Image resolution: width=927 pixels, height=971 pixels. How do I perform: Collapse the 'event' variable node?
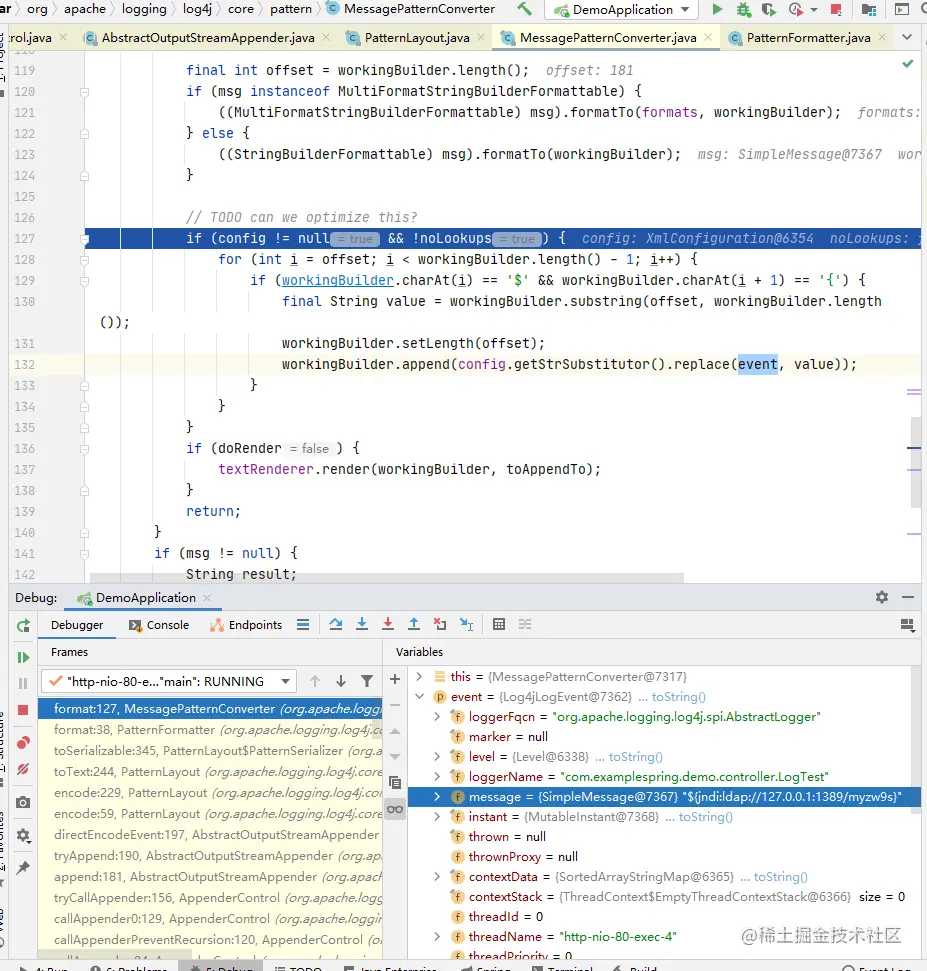[419, 697]
